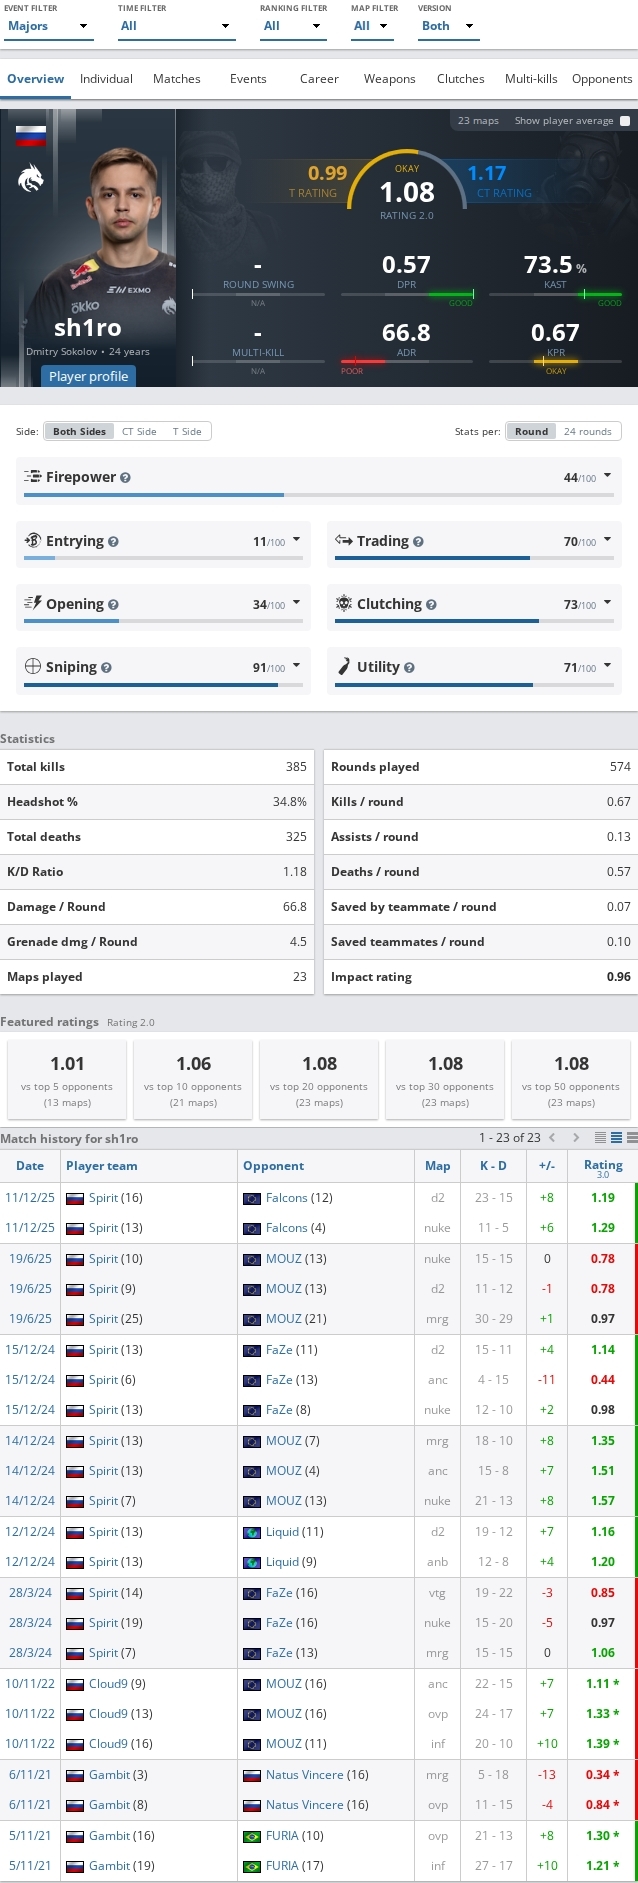638x1883 pixels.
Task: Open Ranking Filter dropdown
Action: click(x=293, y=26)
